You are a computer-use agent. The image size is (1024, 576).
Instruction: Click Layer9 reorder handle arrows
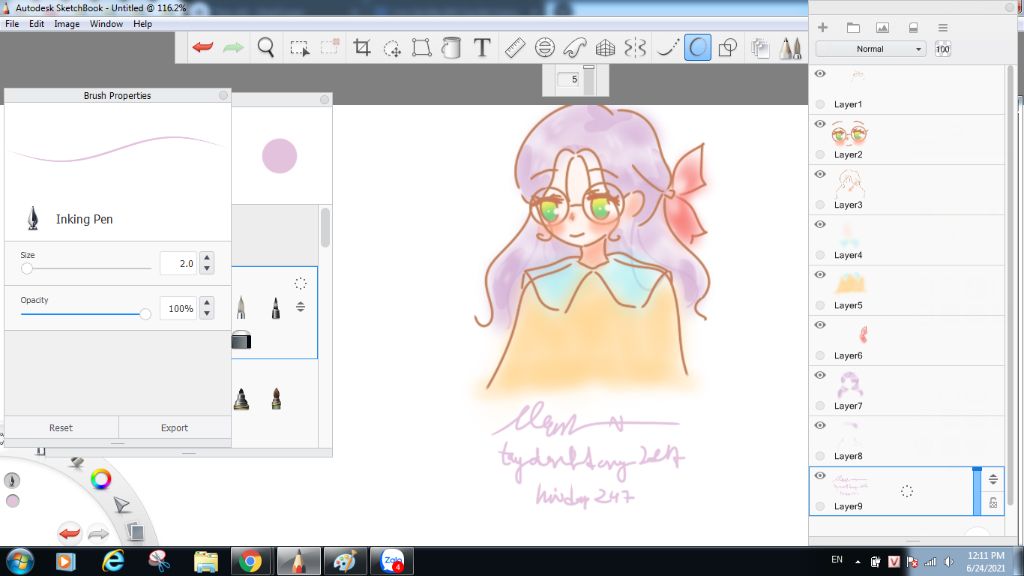pos(993,479)
